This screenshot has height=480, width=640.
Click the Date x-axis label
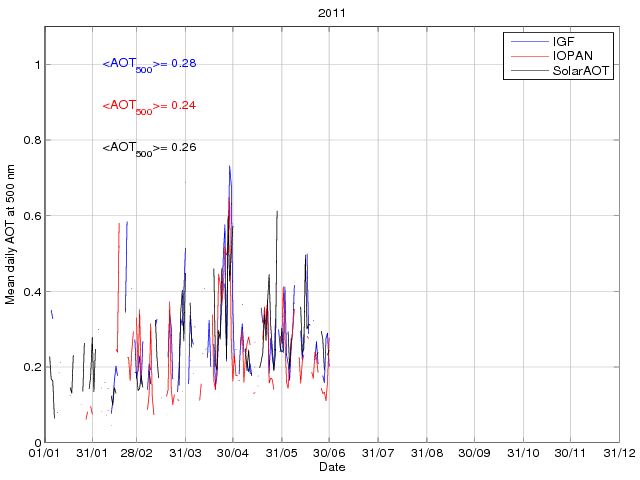[x=331, y=467]
